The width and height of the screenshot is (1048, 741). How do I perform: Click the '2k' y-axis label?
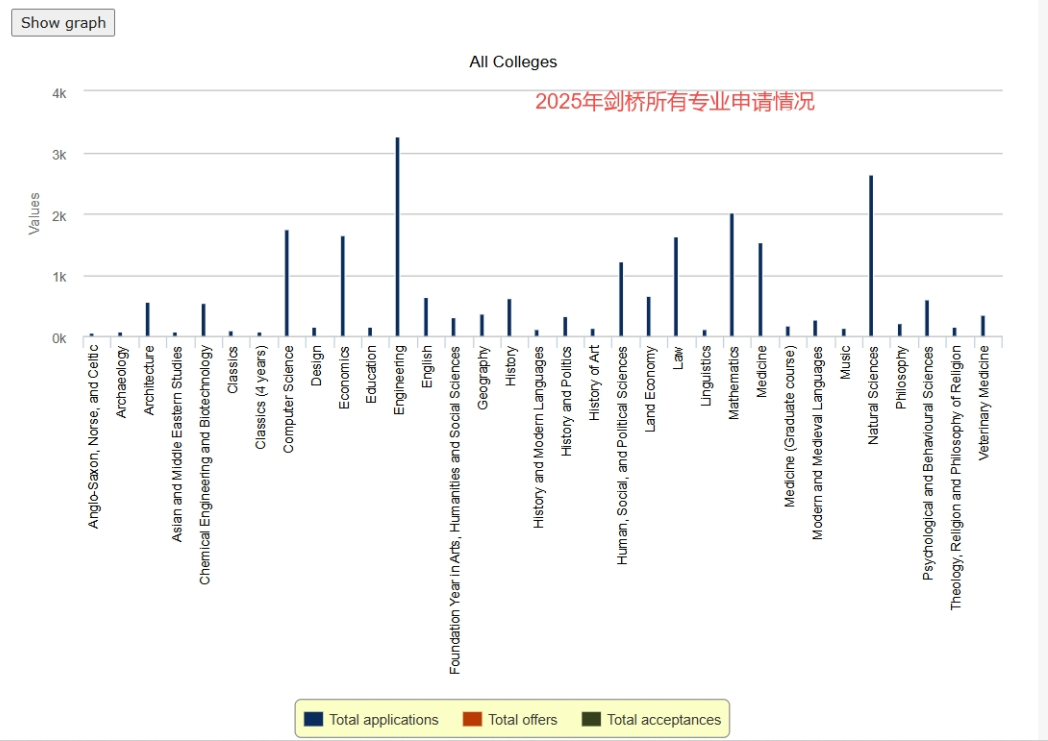click(x=59, y=216)
